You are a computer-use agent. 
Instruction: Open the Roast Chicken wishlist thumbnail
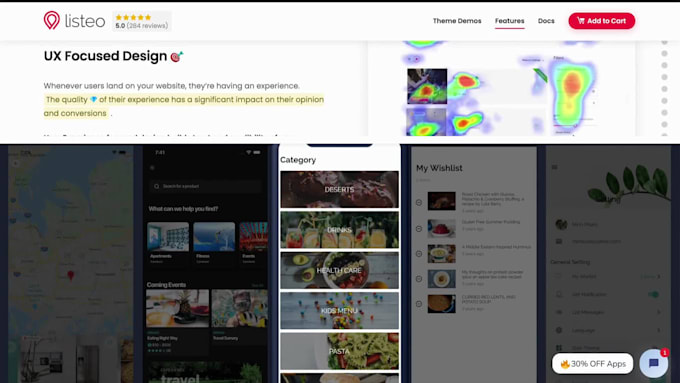(441, 201)
